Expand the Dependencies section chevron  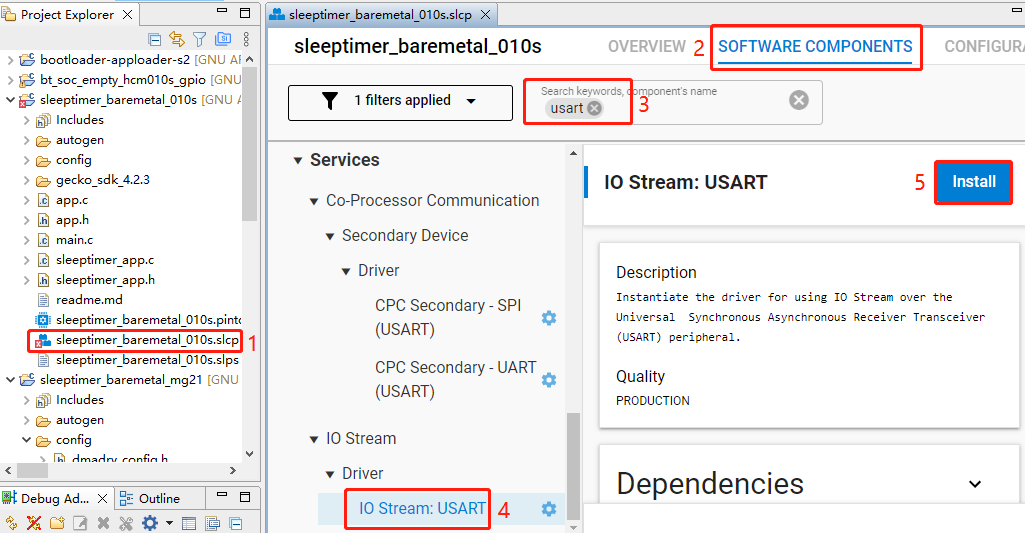(x=975, y=484)
